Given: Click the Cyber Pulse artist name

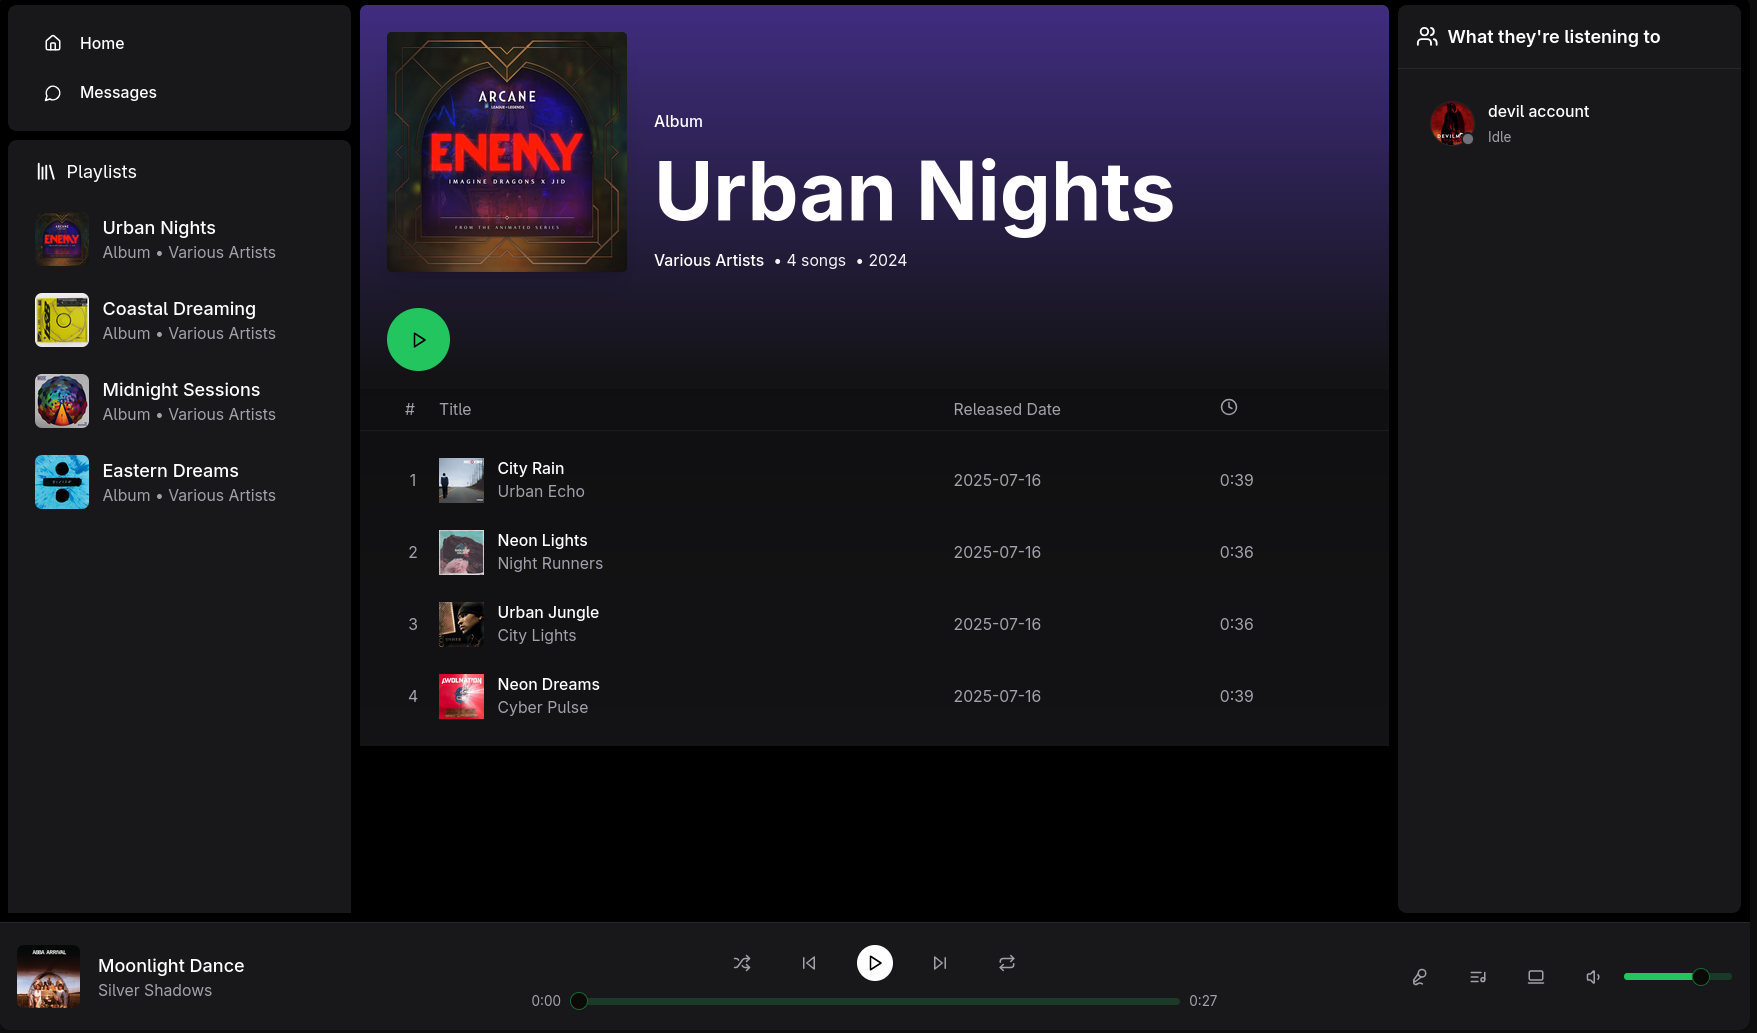Looking at the screenshot, I should [543, 708].
